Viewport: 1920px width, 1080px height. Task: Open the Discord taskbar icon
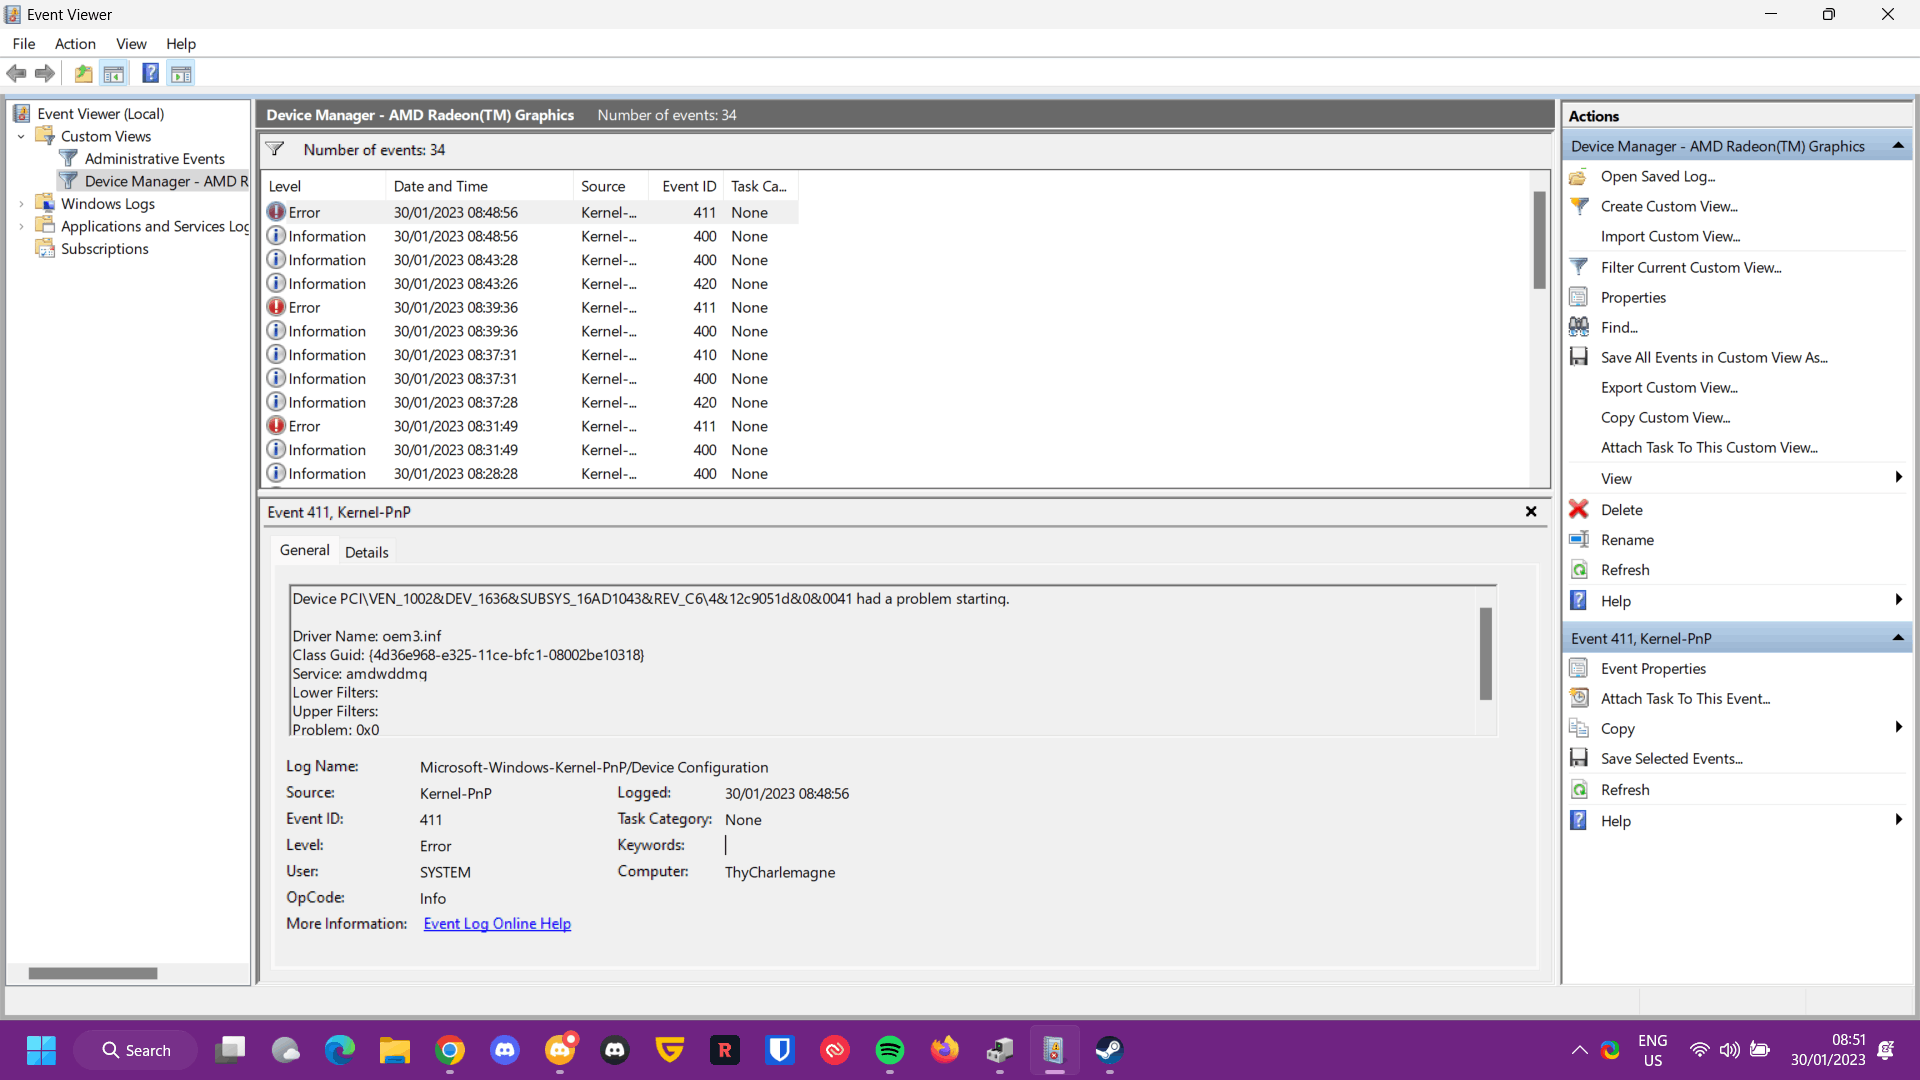coord(505,1050)
